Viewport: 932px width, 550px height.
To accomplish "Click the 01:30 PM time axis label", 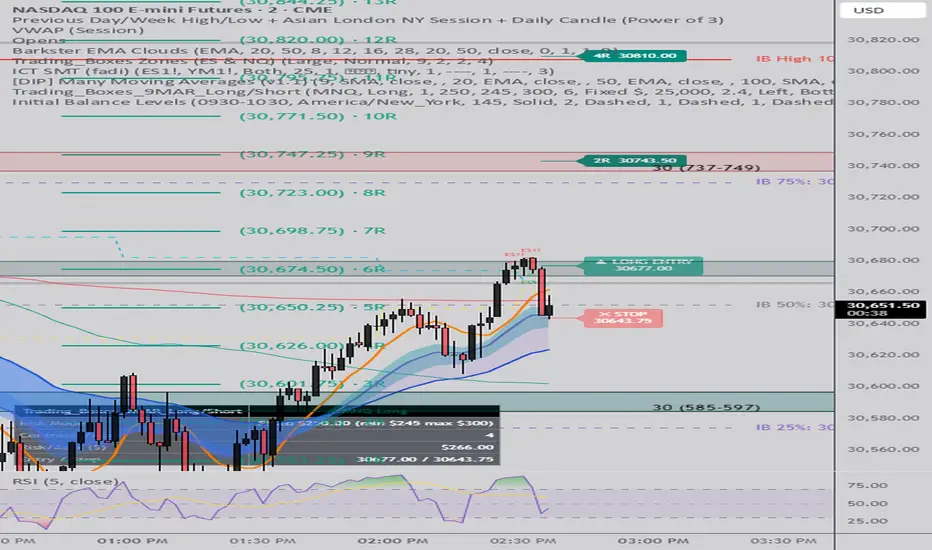I will coord(263,540).
